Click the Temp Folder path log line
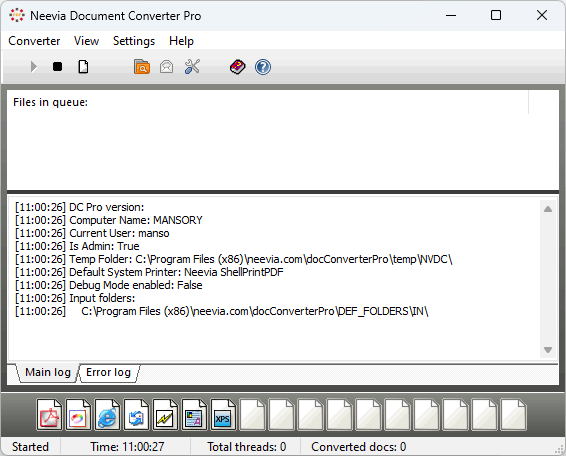566x456 pixels. pos(234,259)
